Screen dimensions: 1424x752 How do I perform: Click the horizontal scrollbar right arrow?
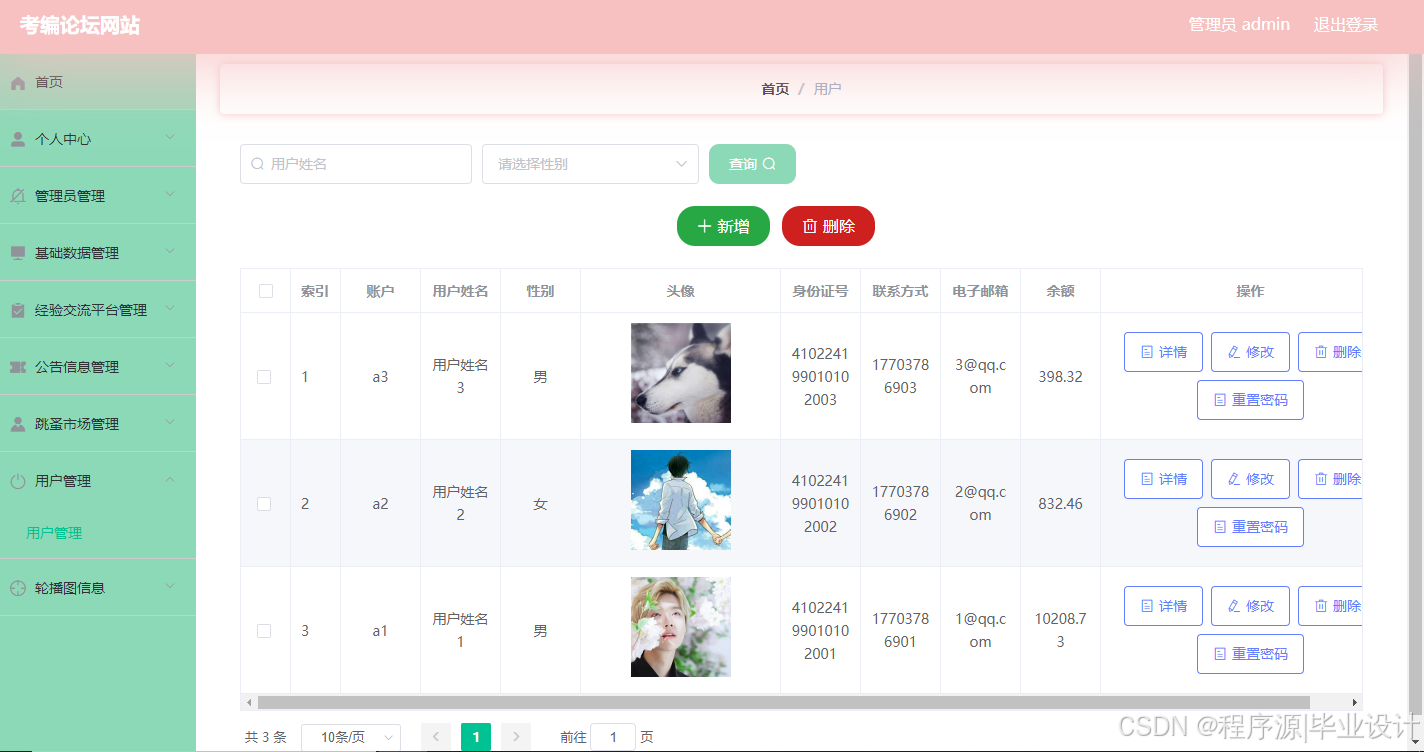(x=1355, y=703)
